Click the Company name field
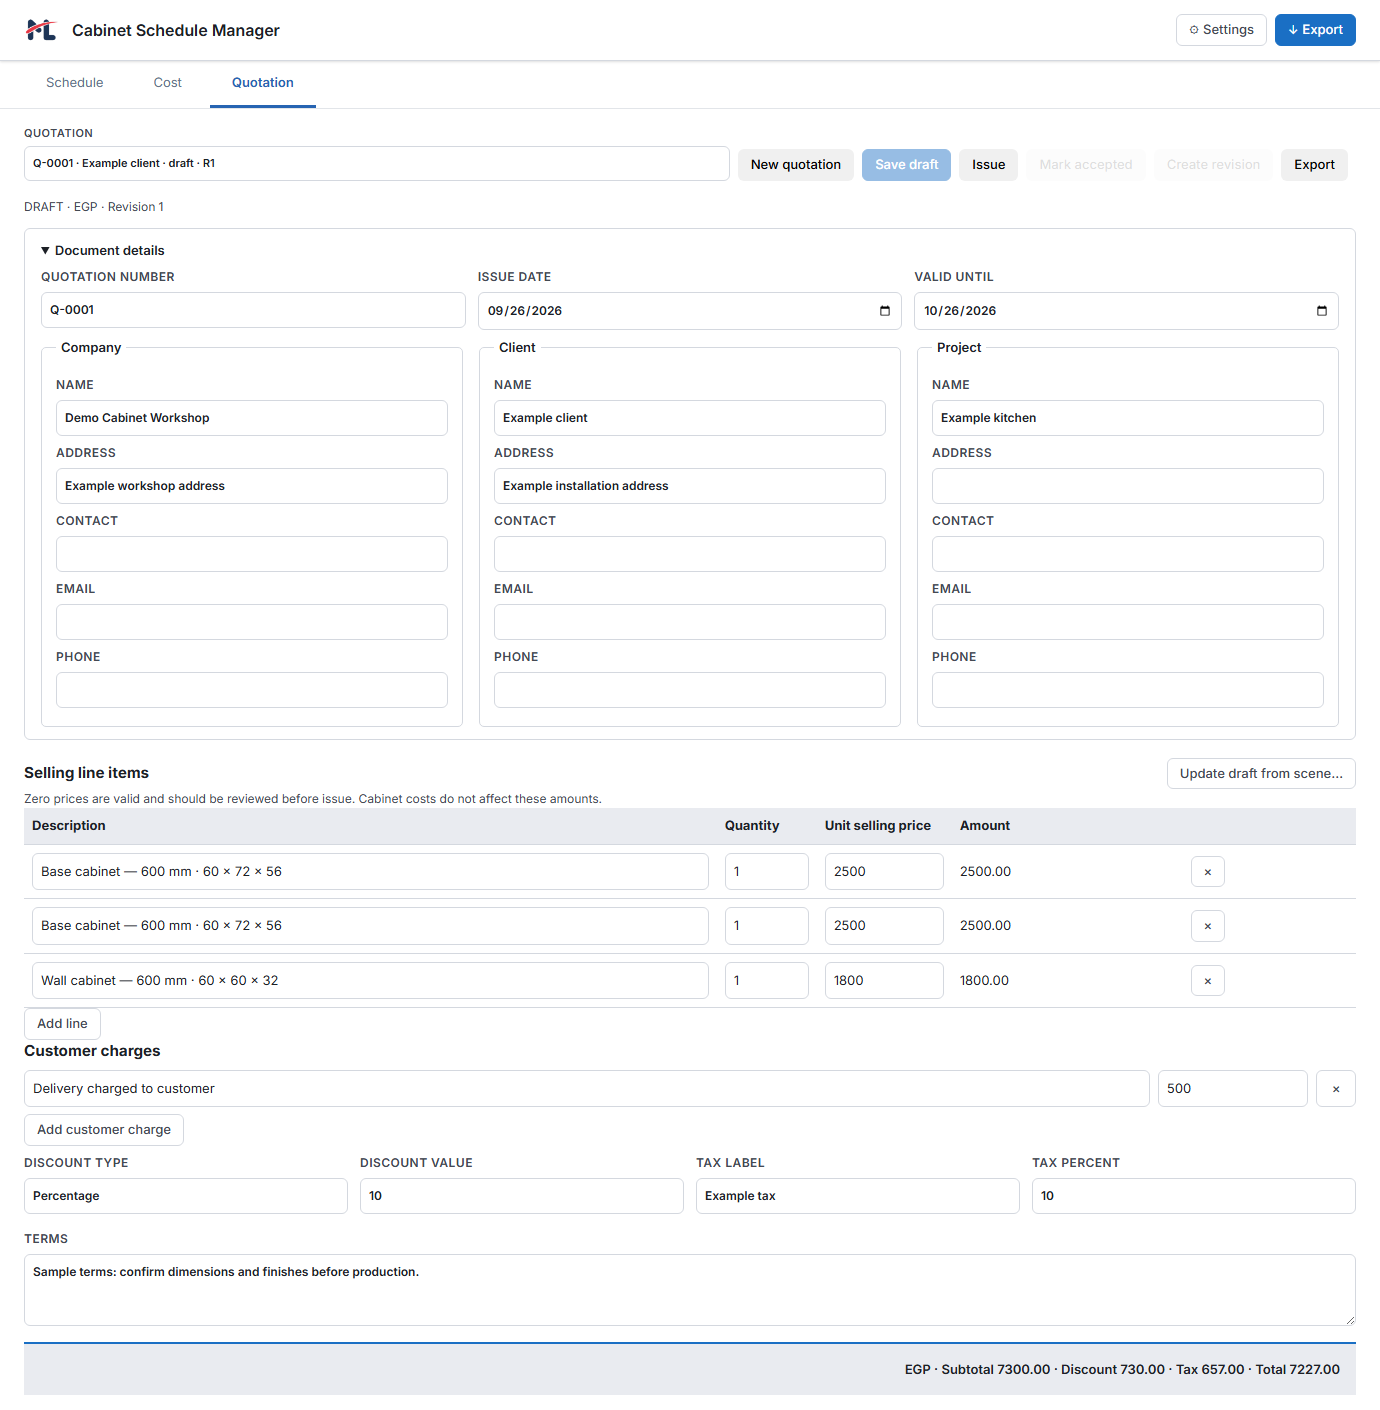 click(x=252, y=418)
